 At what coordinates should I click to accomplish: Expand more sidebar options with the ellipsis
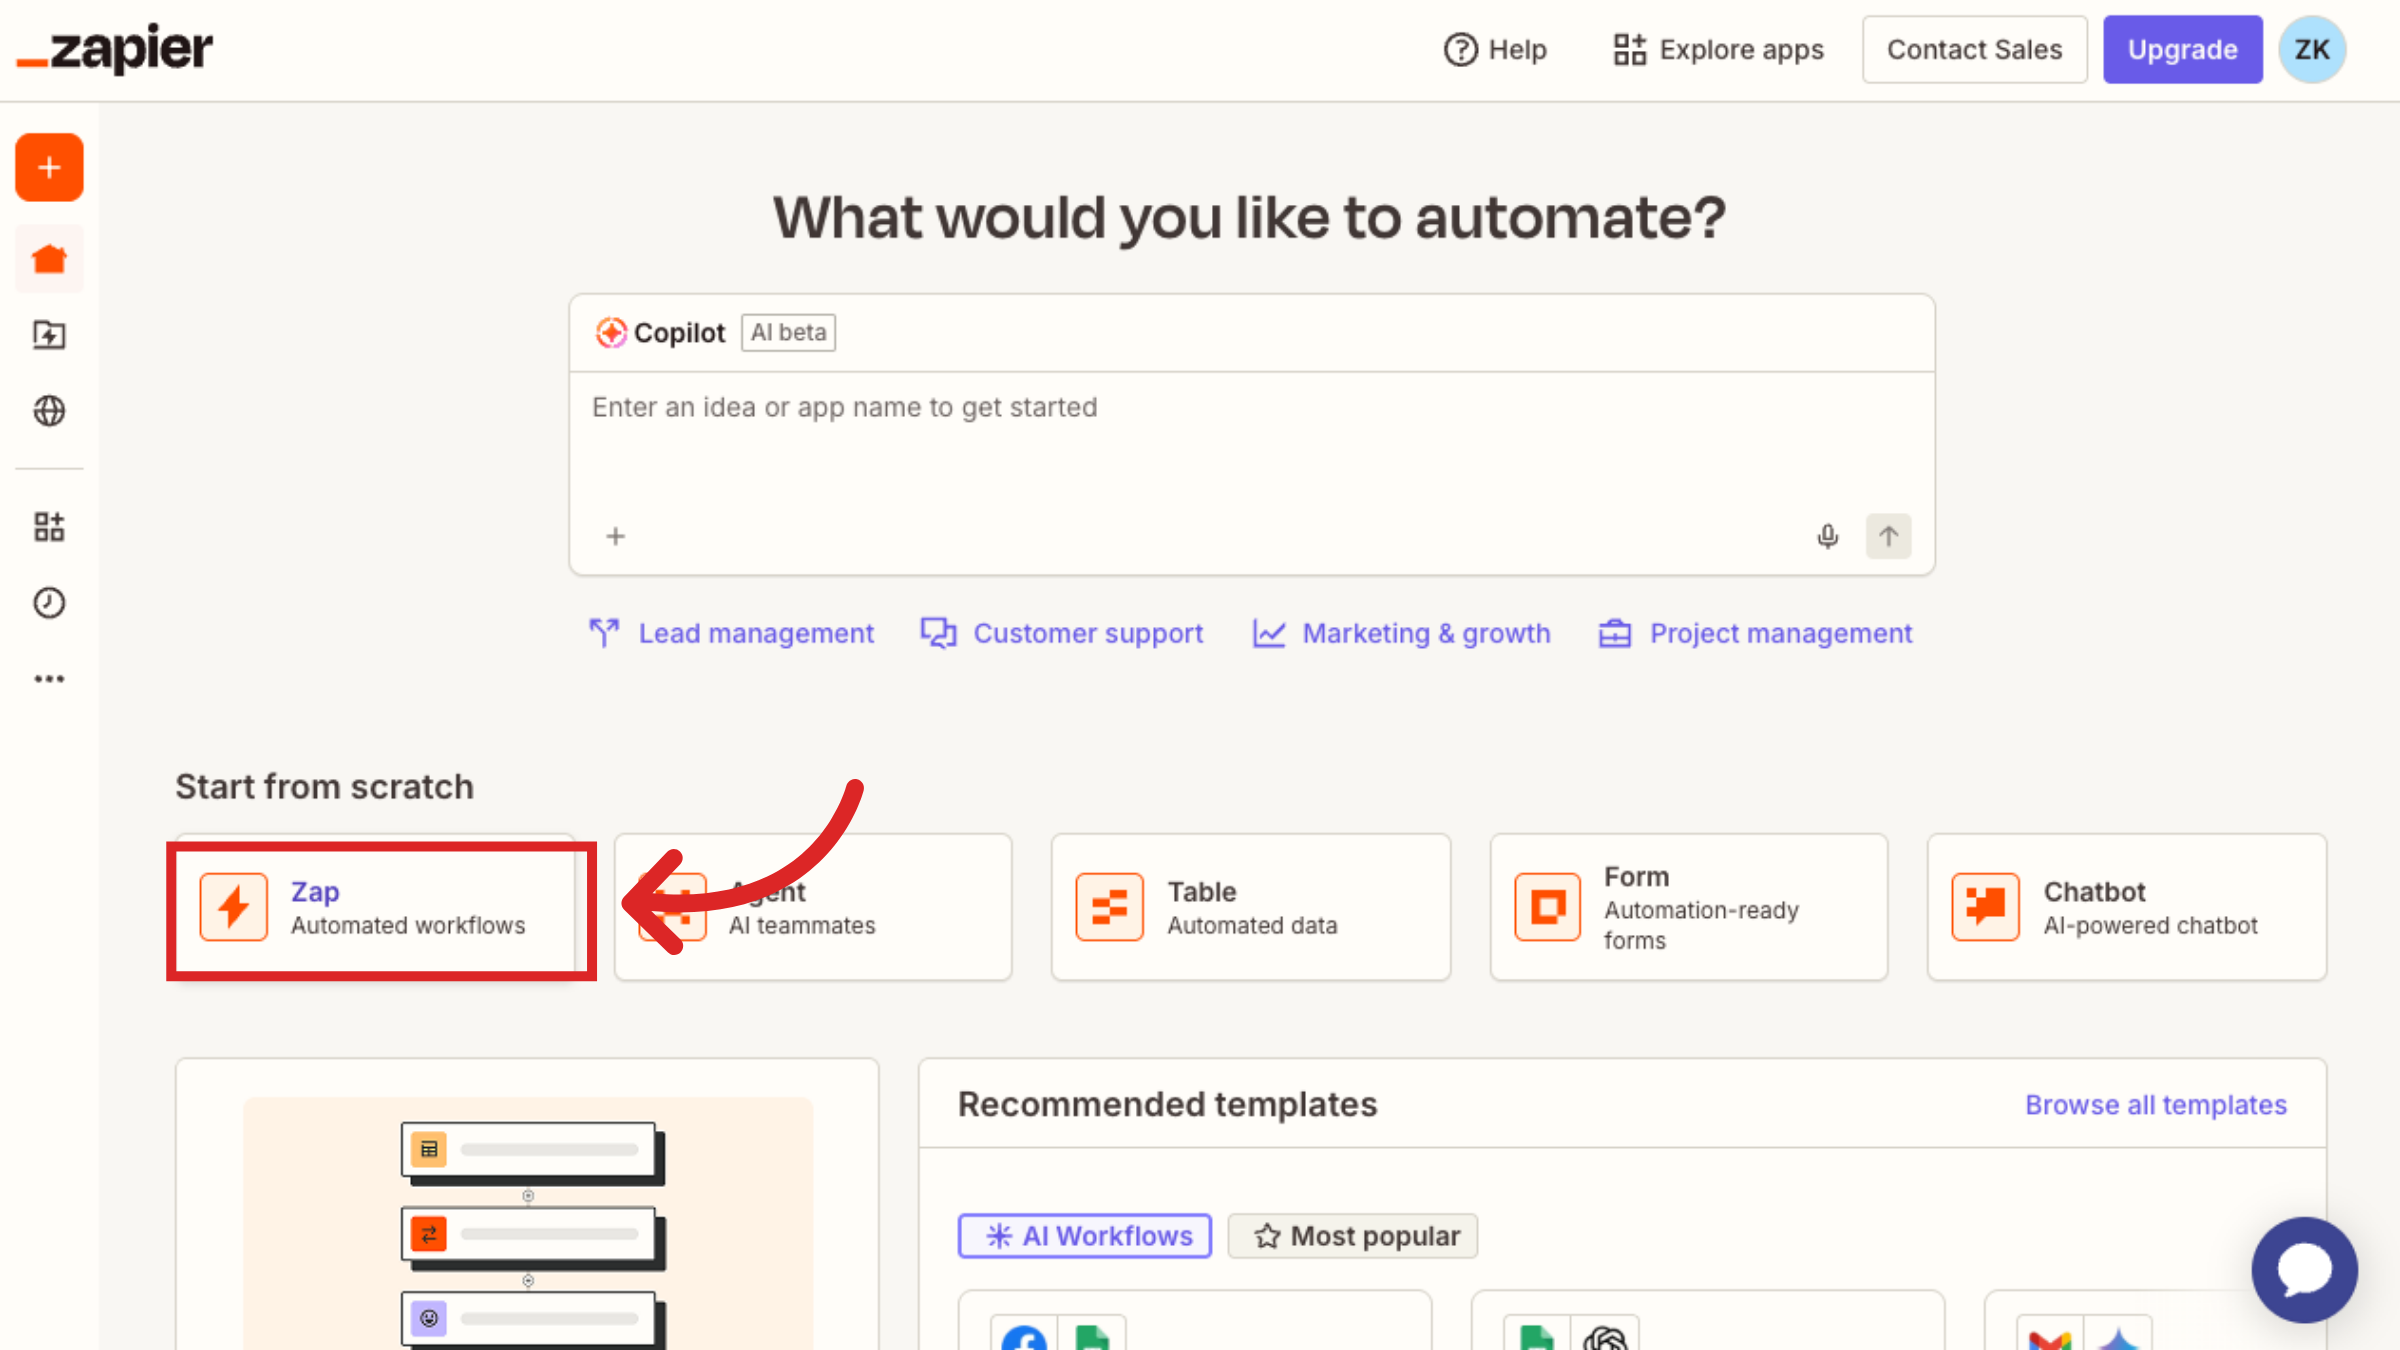pyautogui.click(x=49, y=678)
